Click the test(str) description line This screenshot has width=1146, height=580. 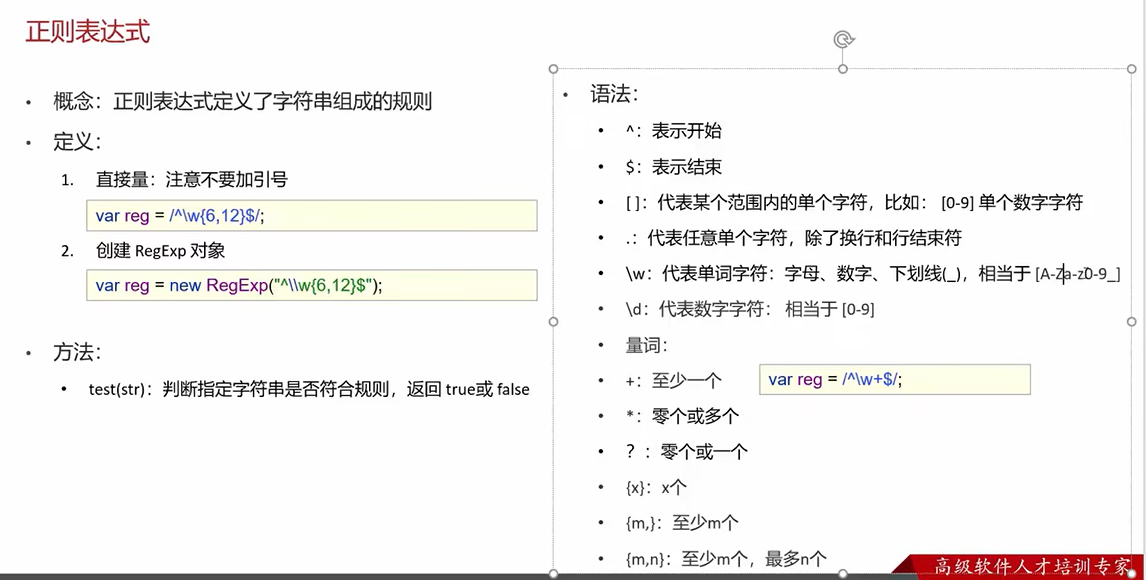pyautogui.click(x=309, y=389)
